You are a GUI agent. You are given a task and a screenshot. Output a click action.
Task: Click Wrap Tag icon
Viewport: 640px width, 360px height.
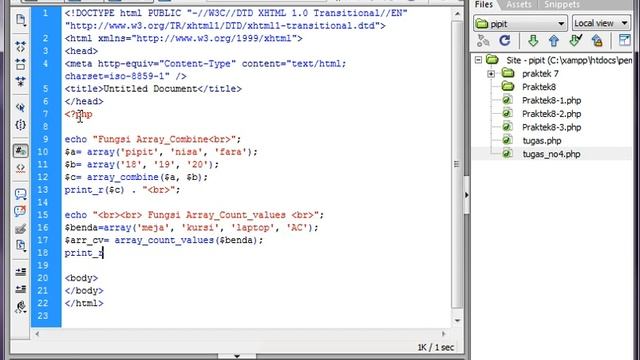pyautogui.click(x=20, y=229)
